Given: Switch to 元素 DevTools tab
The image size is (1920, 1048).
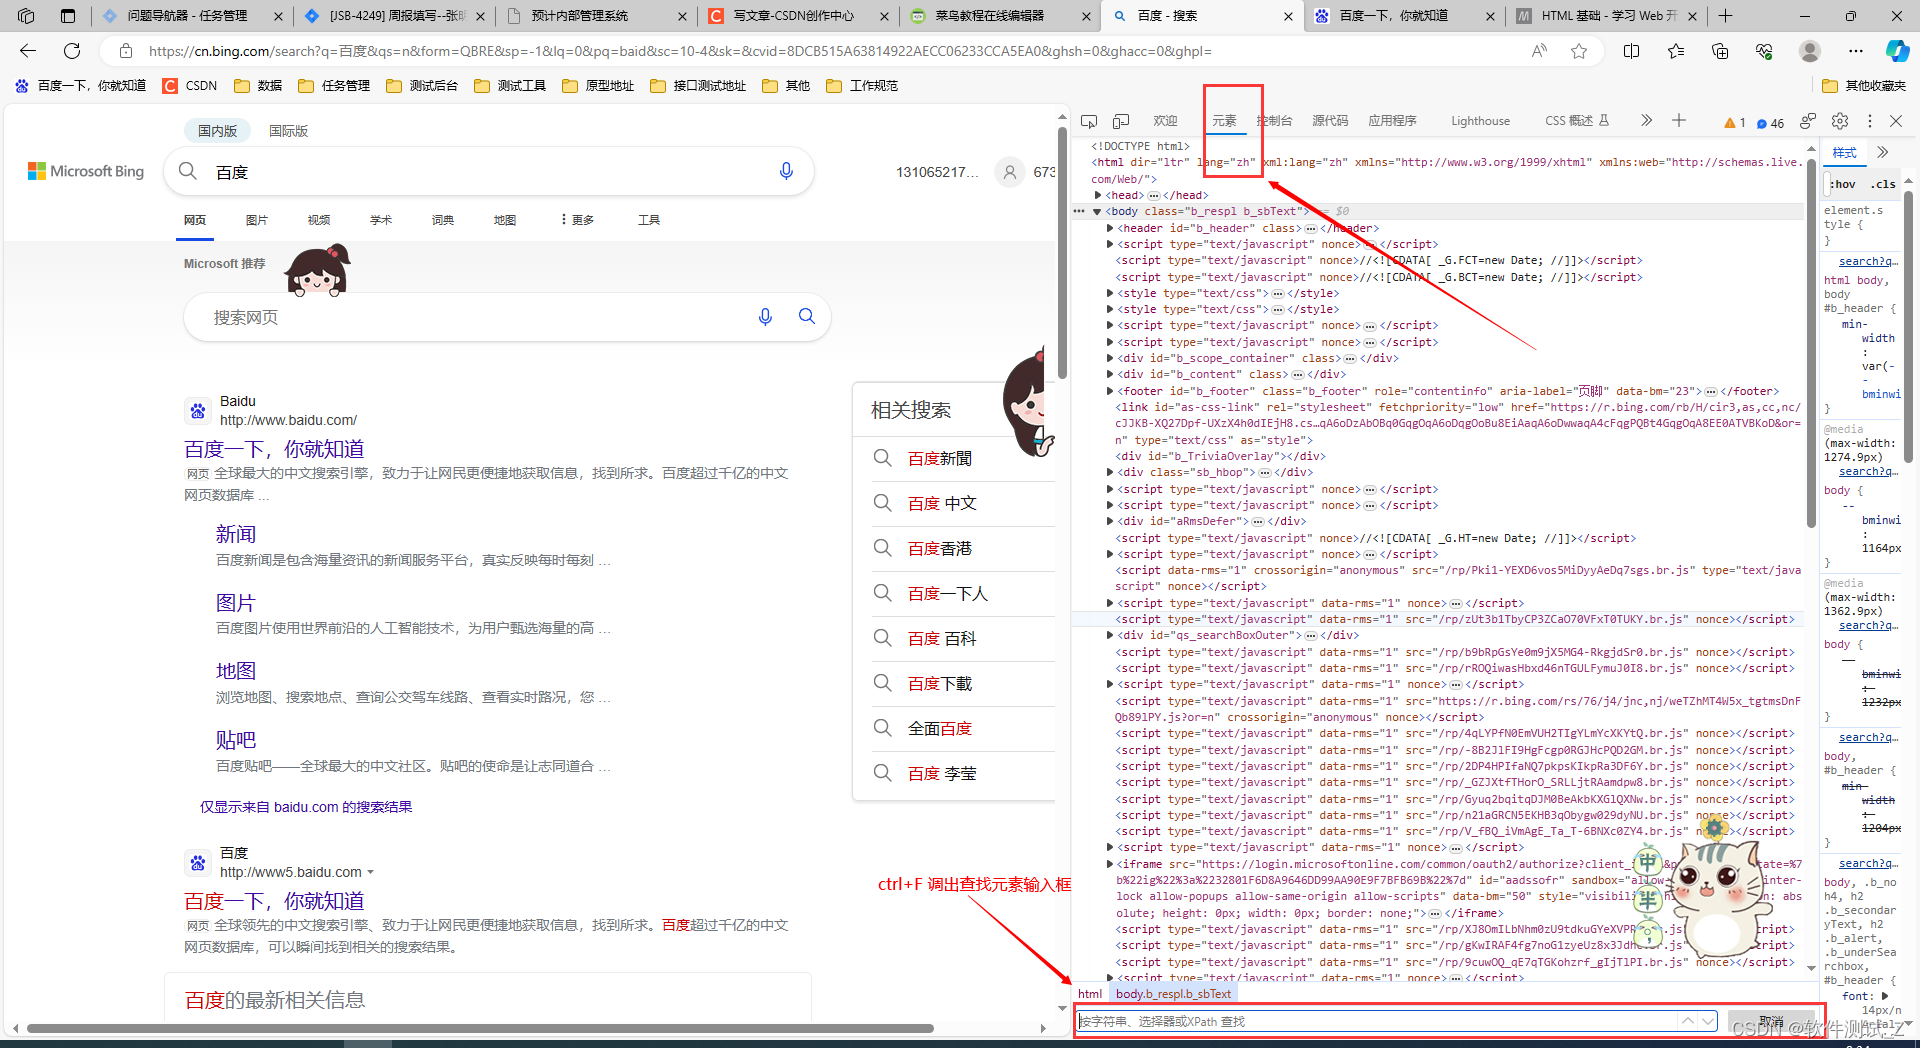Looking at the screenshot, I should [x=1225, y=121].
